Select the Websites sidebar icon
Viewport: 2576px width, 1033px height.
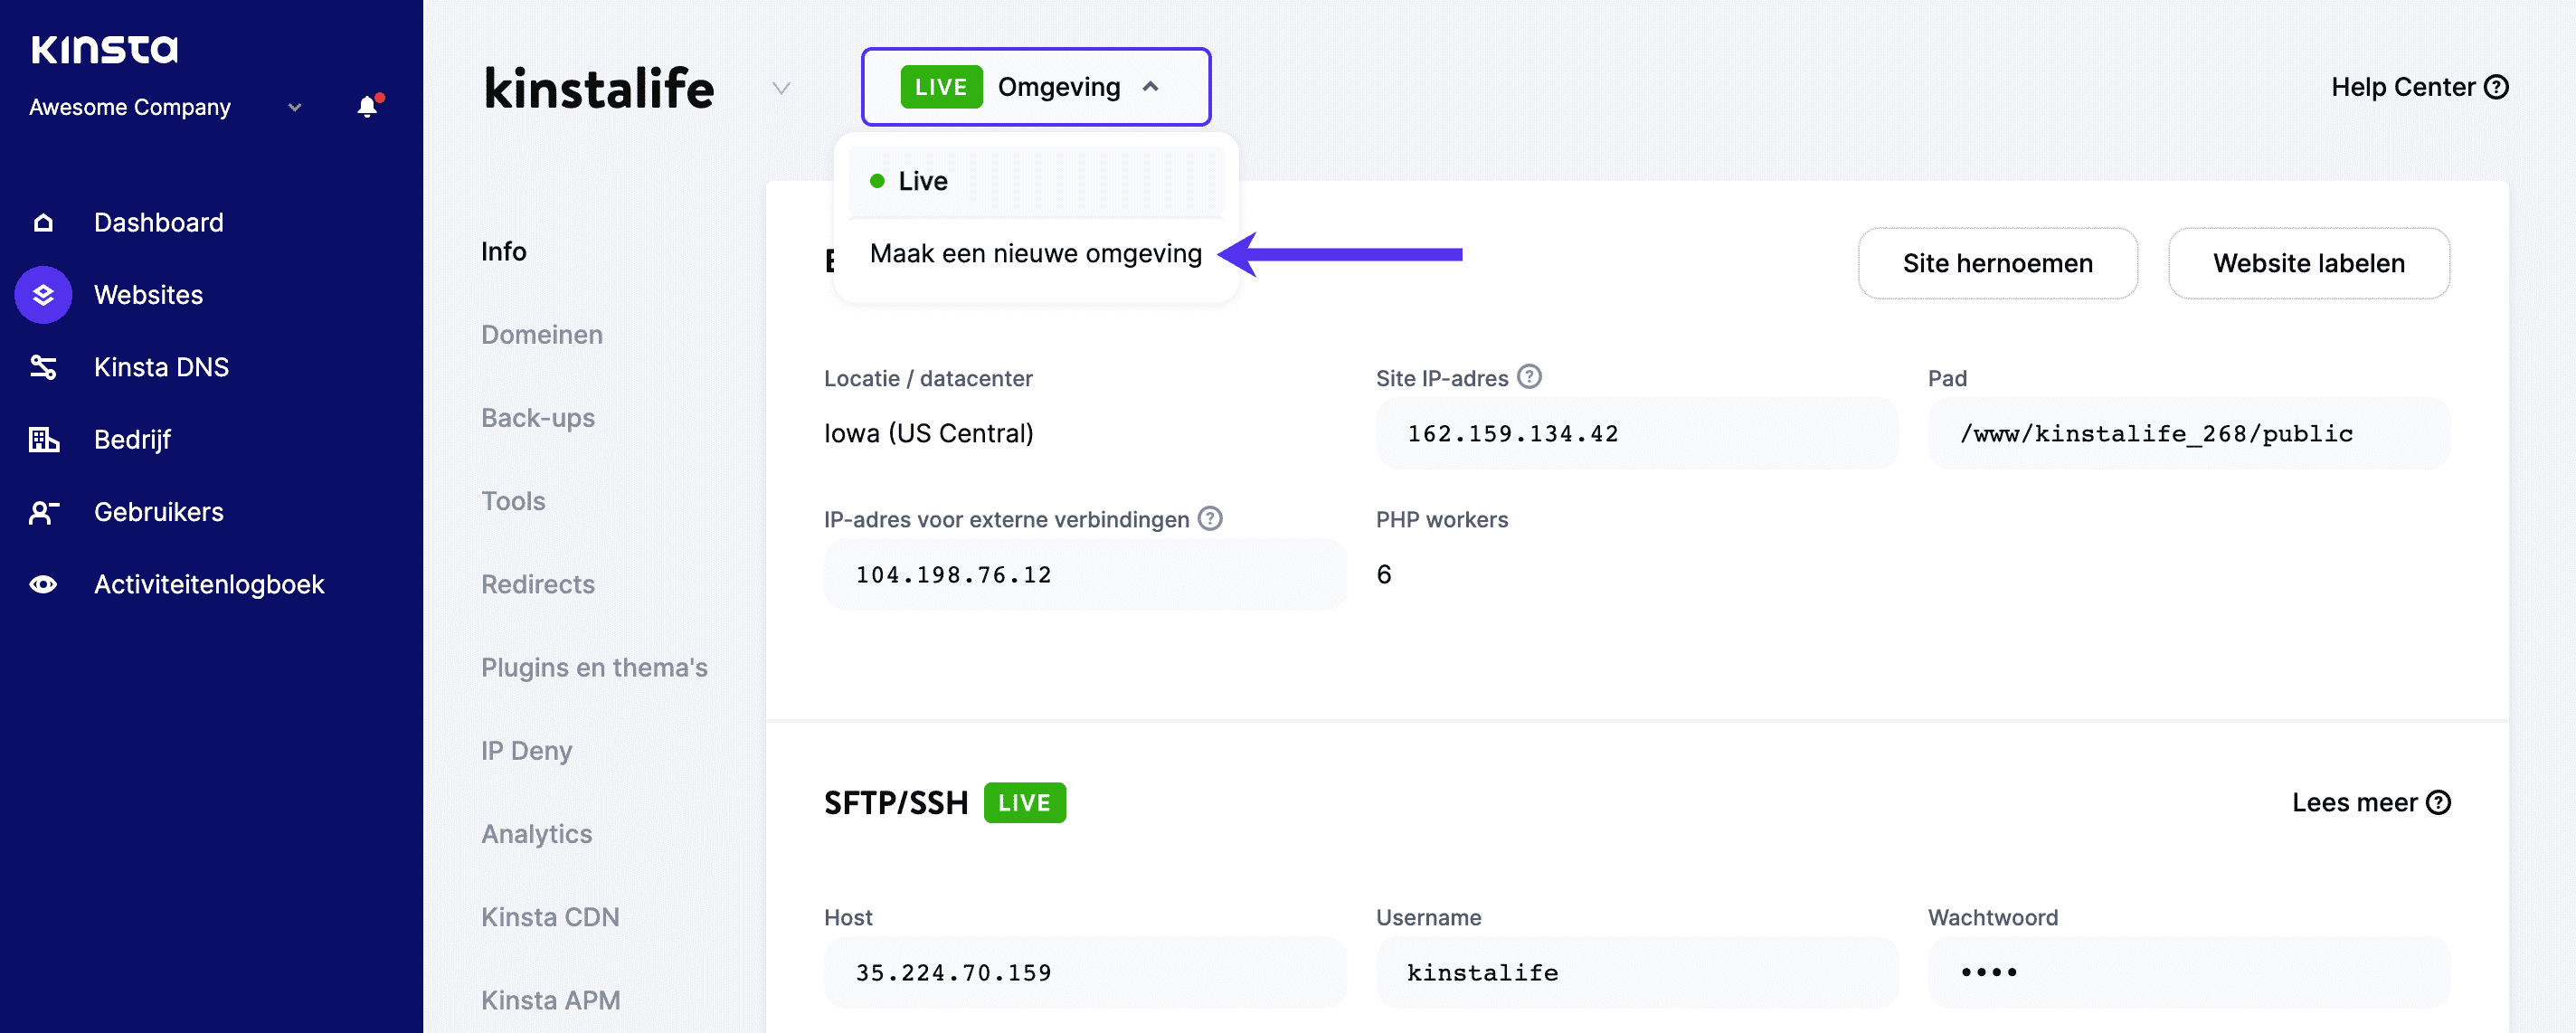[x=43, y=294]
